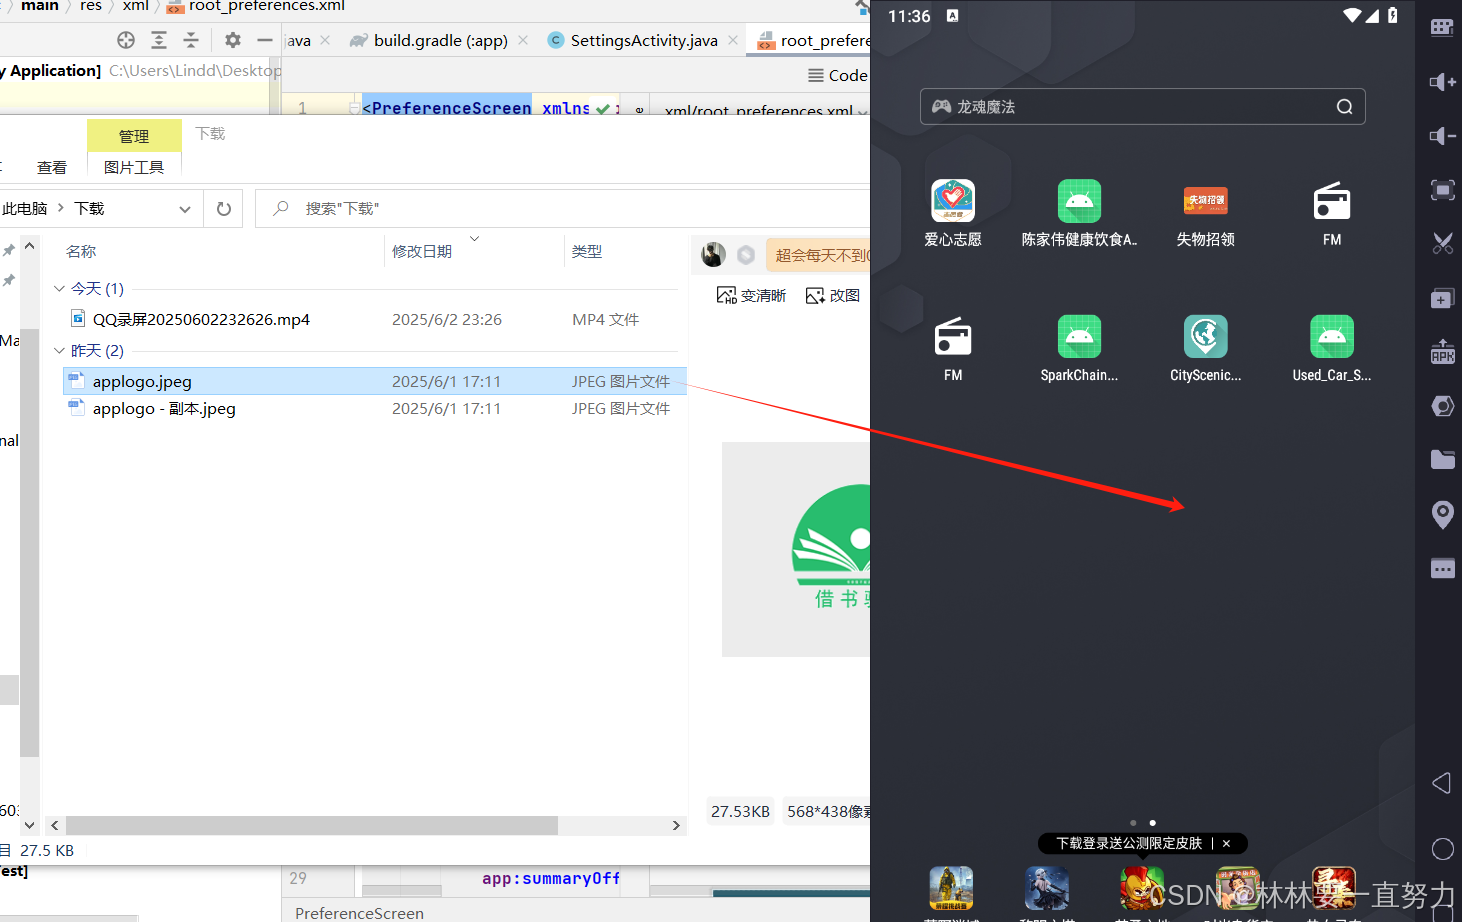Screen dimensions: 1462x922
Task: Tap the Android back triangle button
Action: (1441, 783)
